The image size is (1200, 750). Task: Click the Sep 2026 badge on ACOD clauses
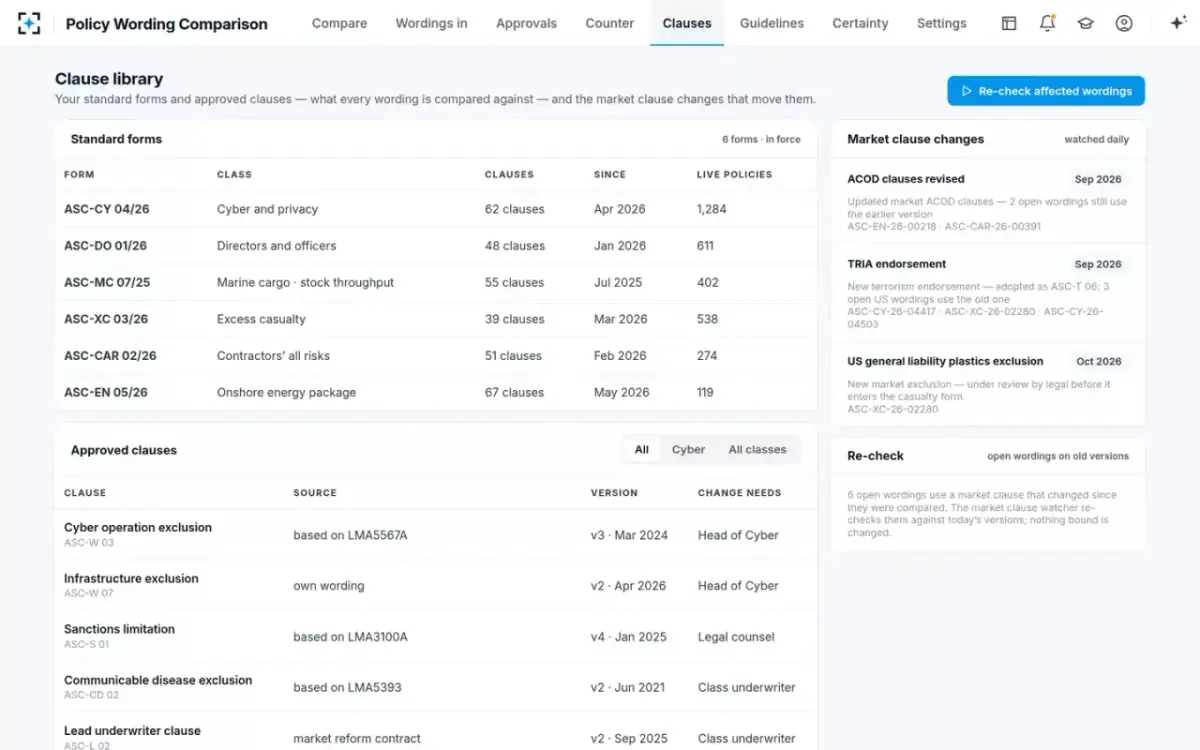[1098, 180]
